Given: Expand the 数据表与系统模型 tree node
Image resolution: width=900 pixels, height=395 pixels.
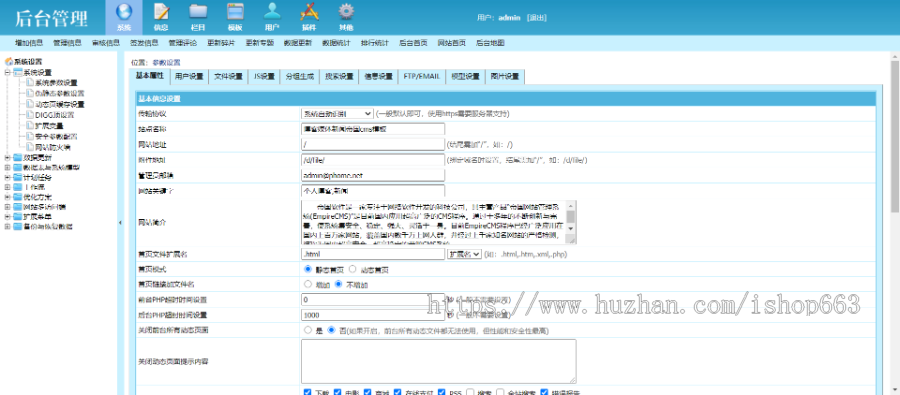Looking at the screenshot, I should 7,168.
